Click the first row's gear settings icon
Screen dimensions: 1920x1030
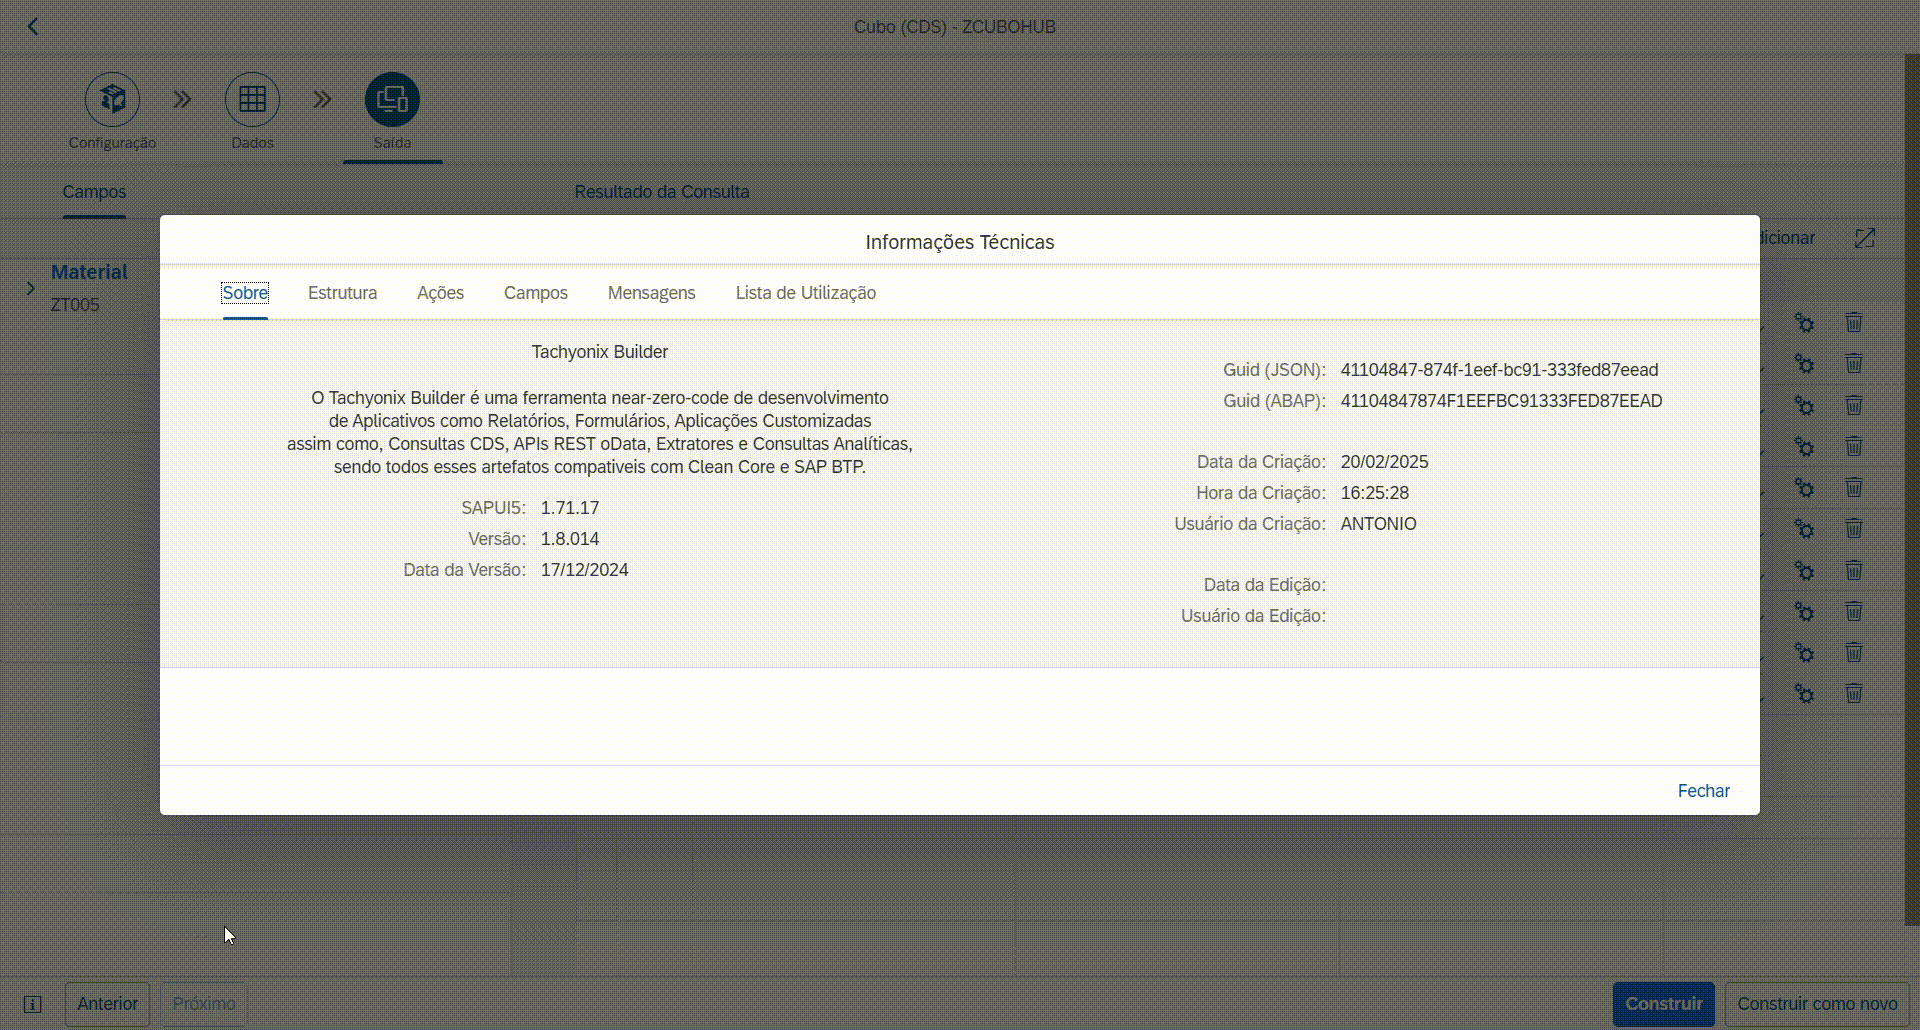pyautogui.click(x=1804, y=322)
